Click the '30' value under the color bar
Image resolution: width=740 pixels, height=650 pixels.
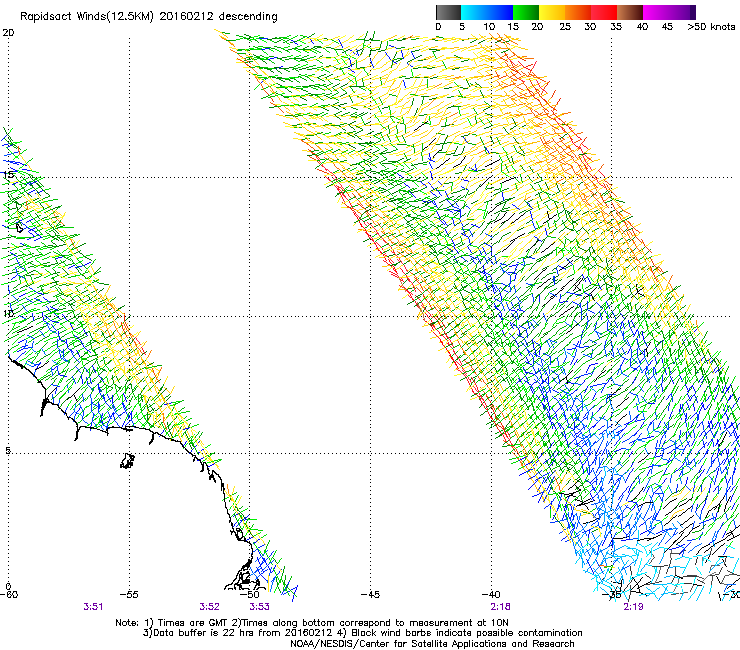(590, 27)
